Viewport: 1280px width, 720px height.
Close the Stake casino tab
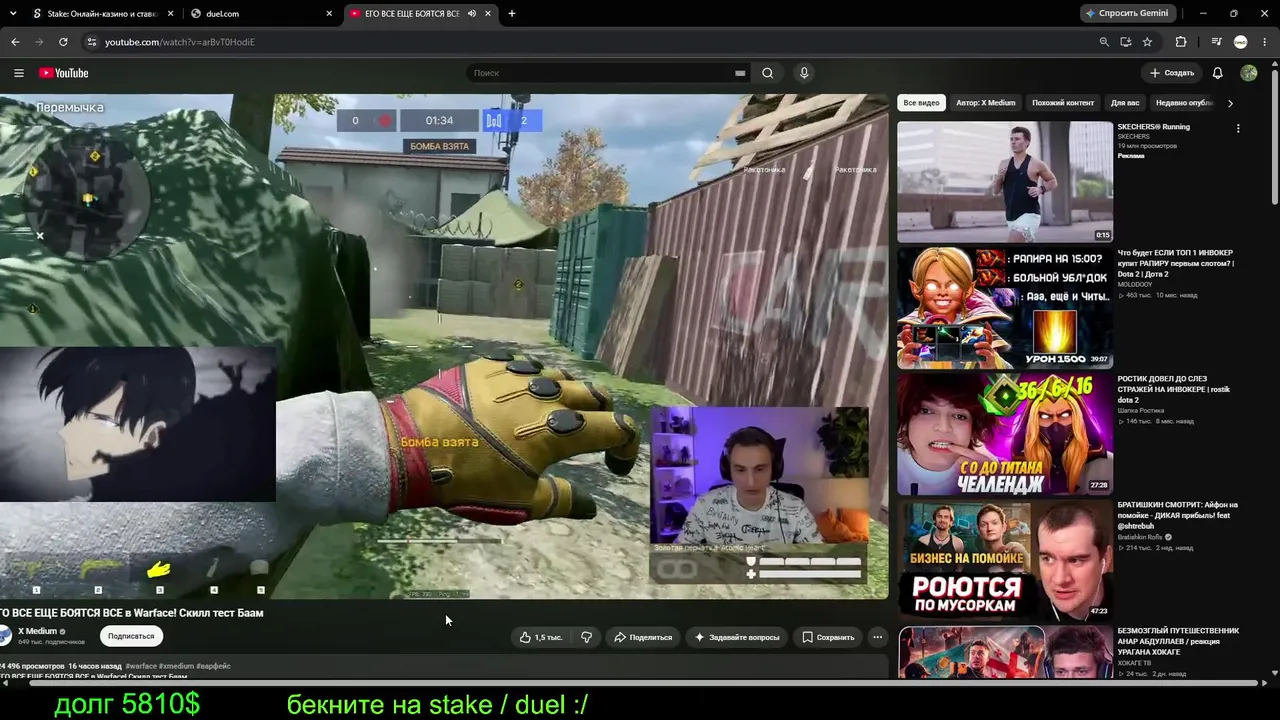point(171,14)
